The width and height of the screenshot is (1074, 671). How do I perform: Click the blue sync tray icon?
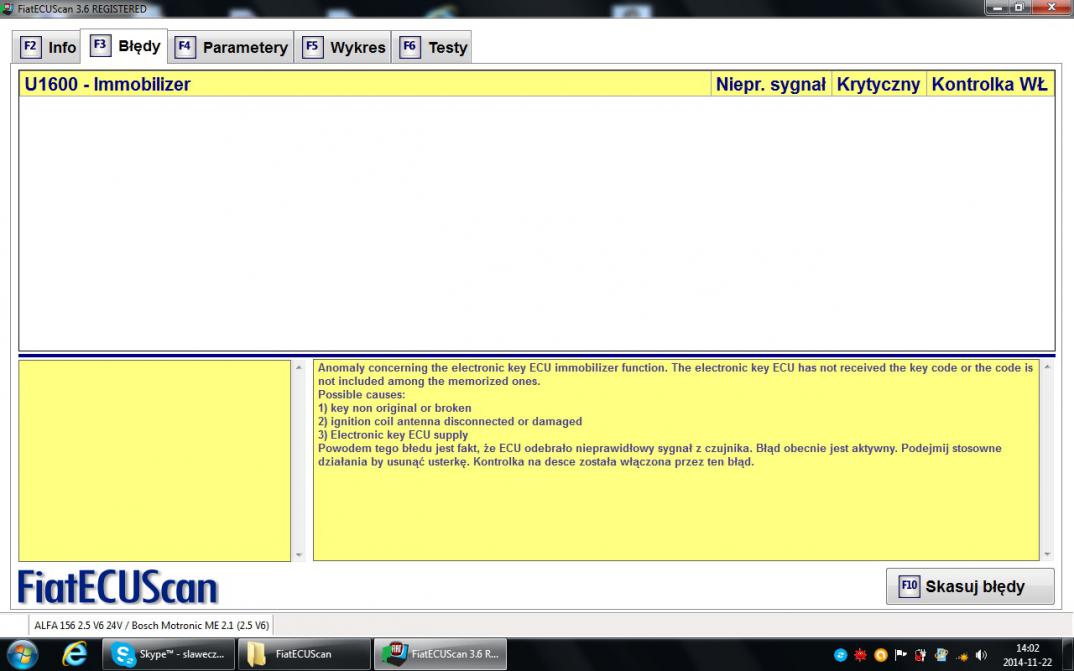(840, 655)
